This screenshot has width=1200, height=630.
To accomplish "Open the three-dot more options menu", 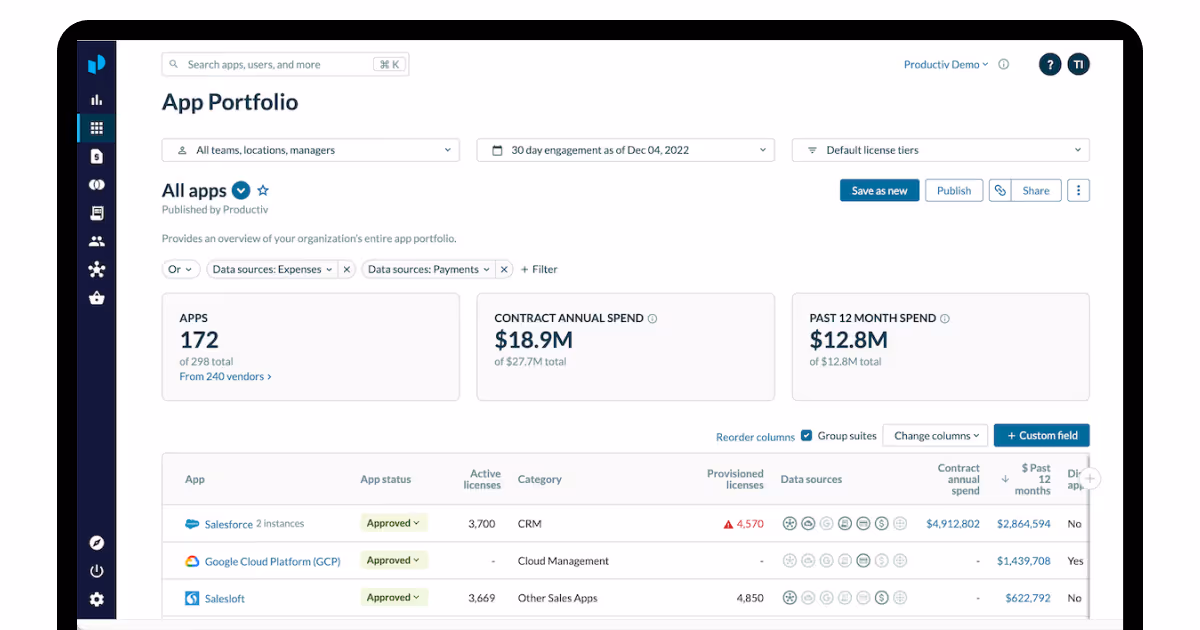I will point(1078,190).
